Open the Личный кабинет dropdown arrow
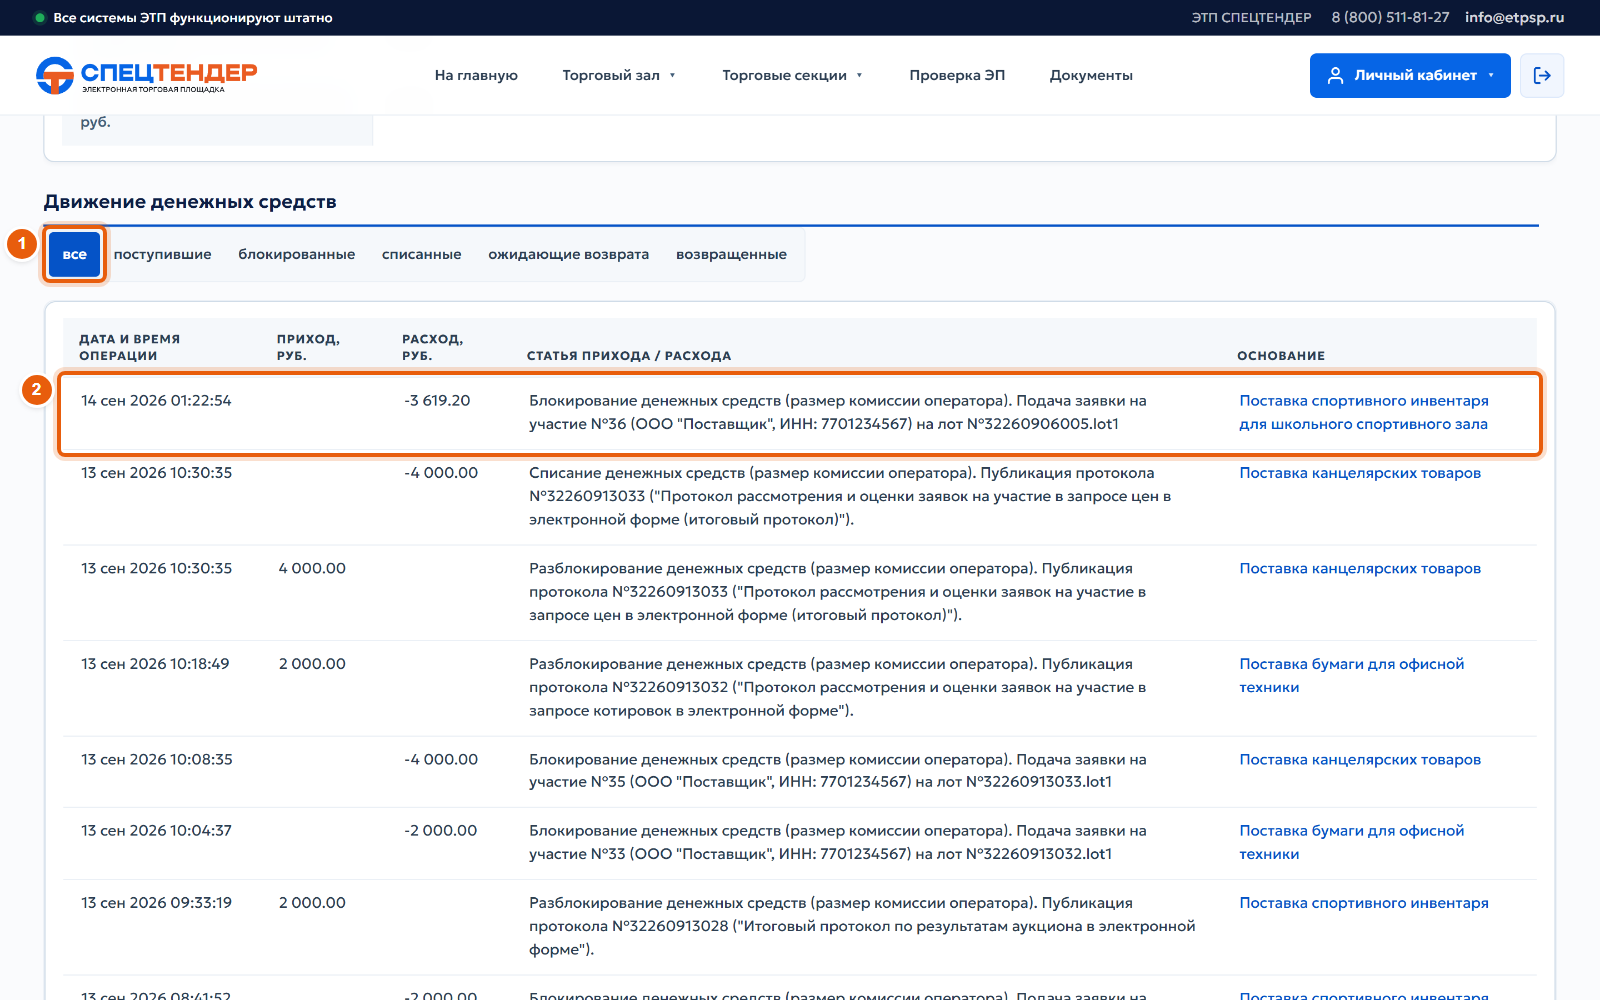This screenshot has width=1600, height=1000. (x=1491, y=75)
